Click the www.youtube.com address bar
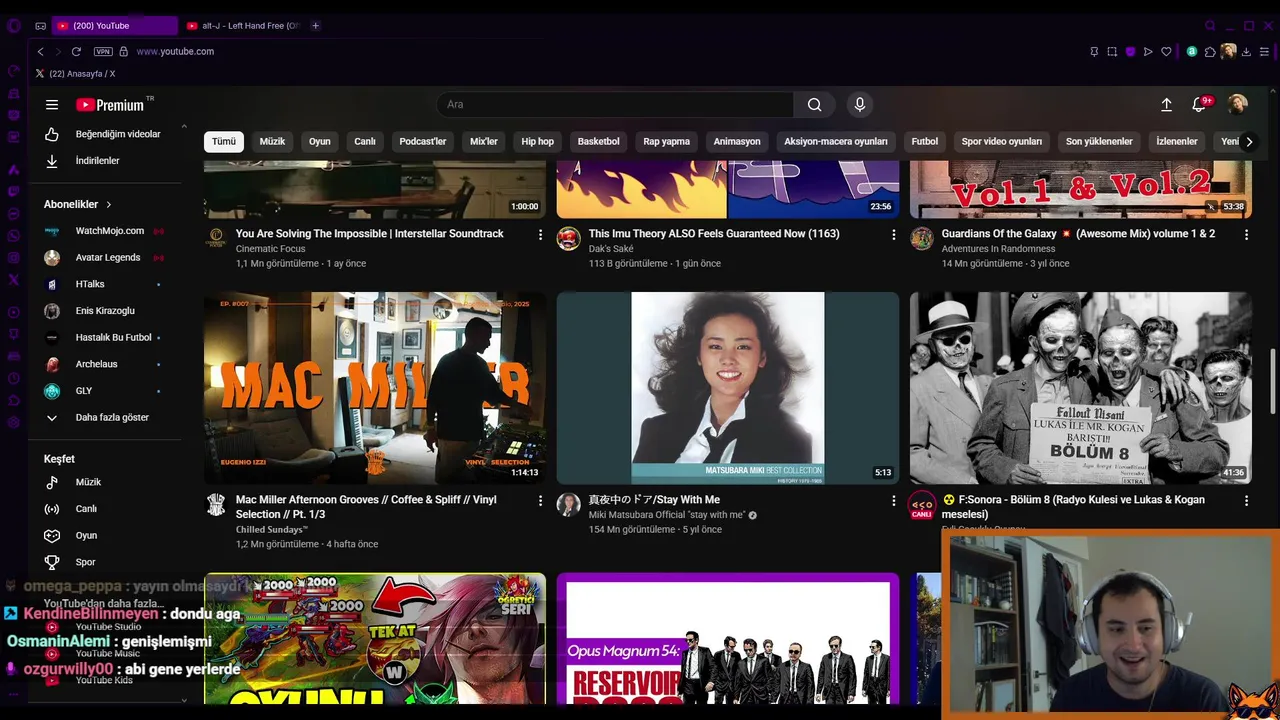 point(175,51)
